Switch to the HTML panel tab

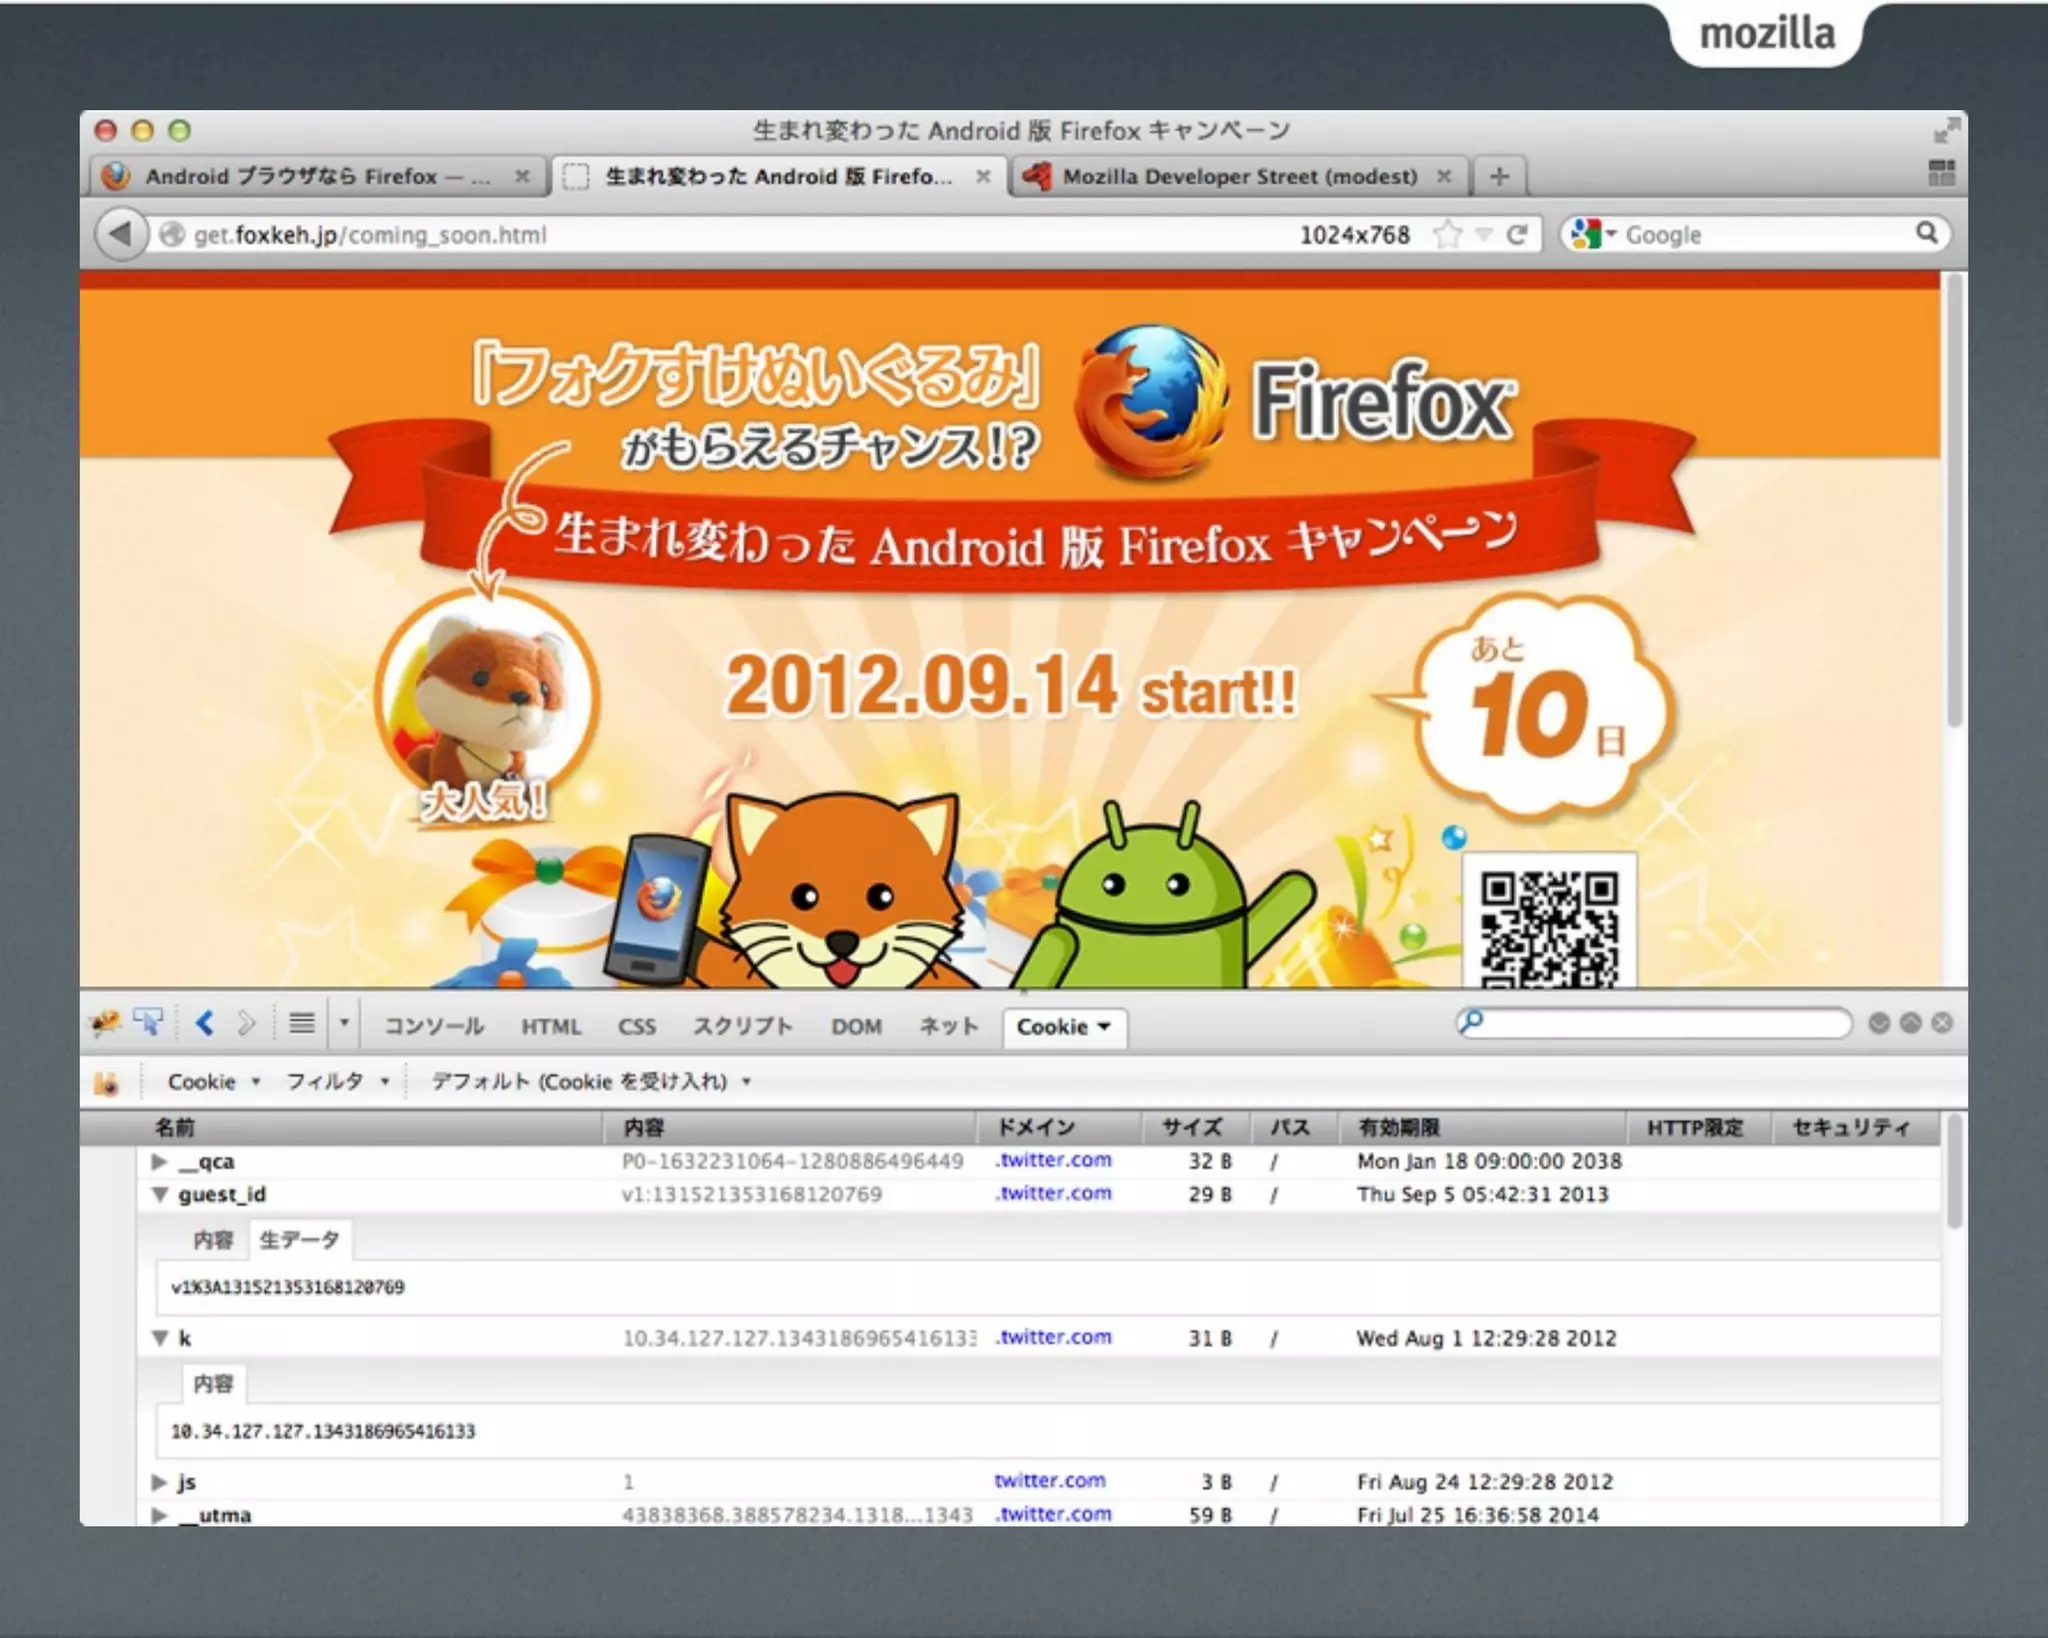pyautogui.click(x=550, y=1027)
